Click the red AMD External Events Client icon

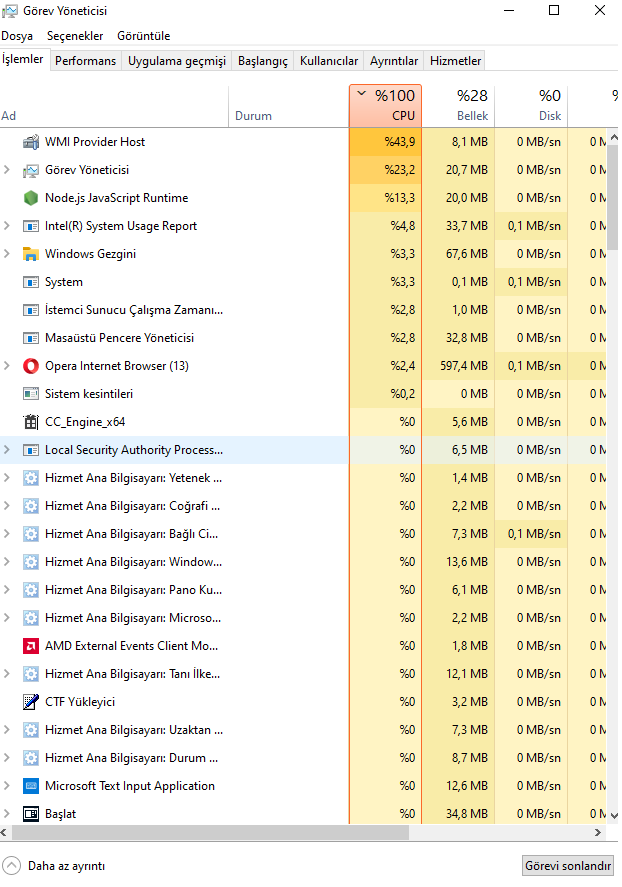31,646
